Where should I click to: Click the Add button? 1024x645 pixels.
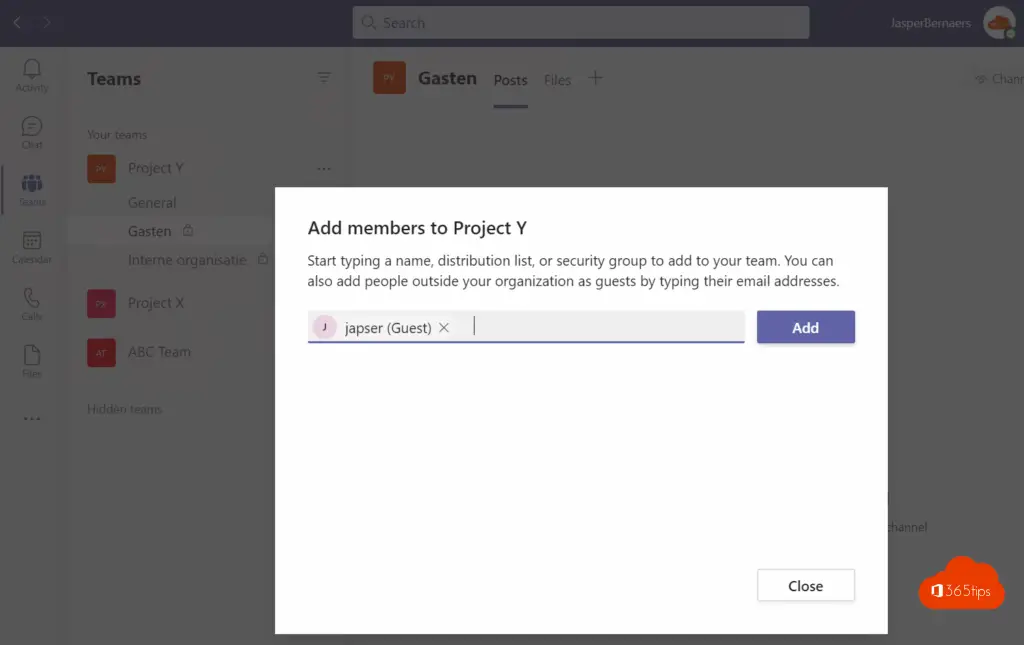click(805, 327)
